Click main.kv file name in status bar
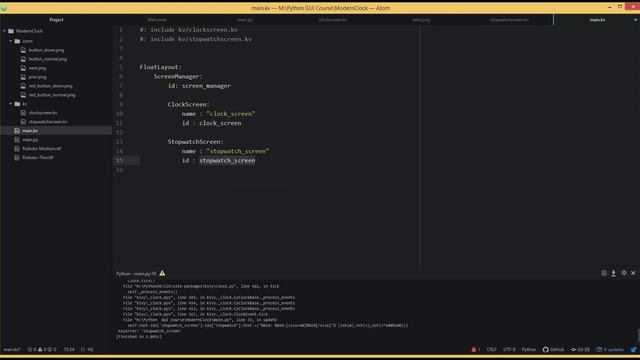 tap(11, 349)
